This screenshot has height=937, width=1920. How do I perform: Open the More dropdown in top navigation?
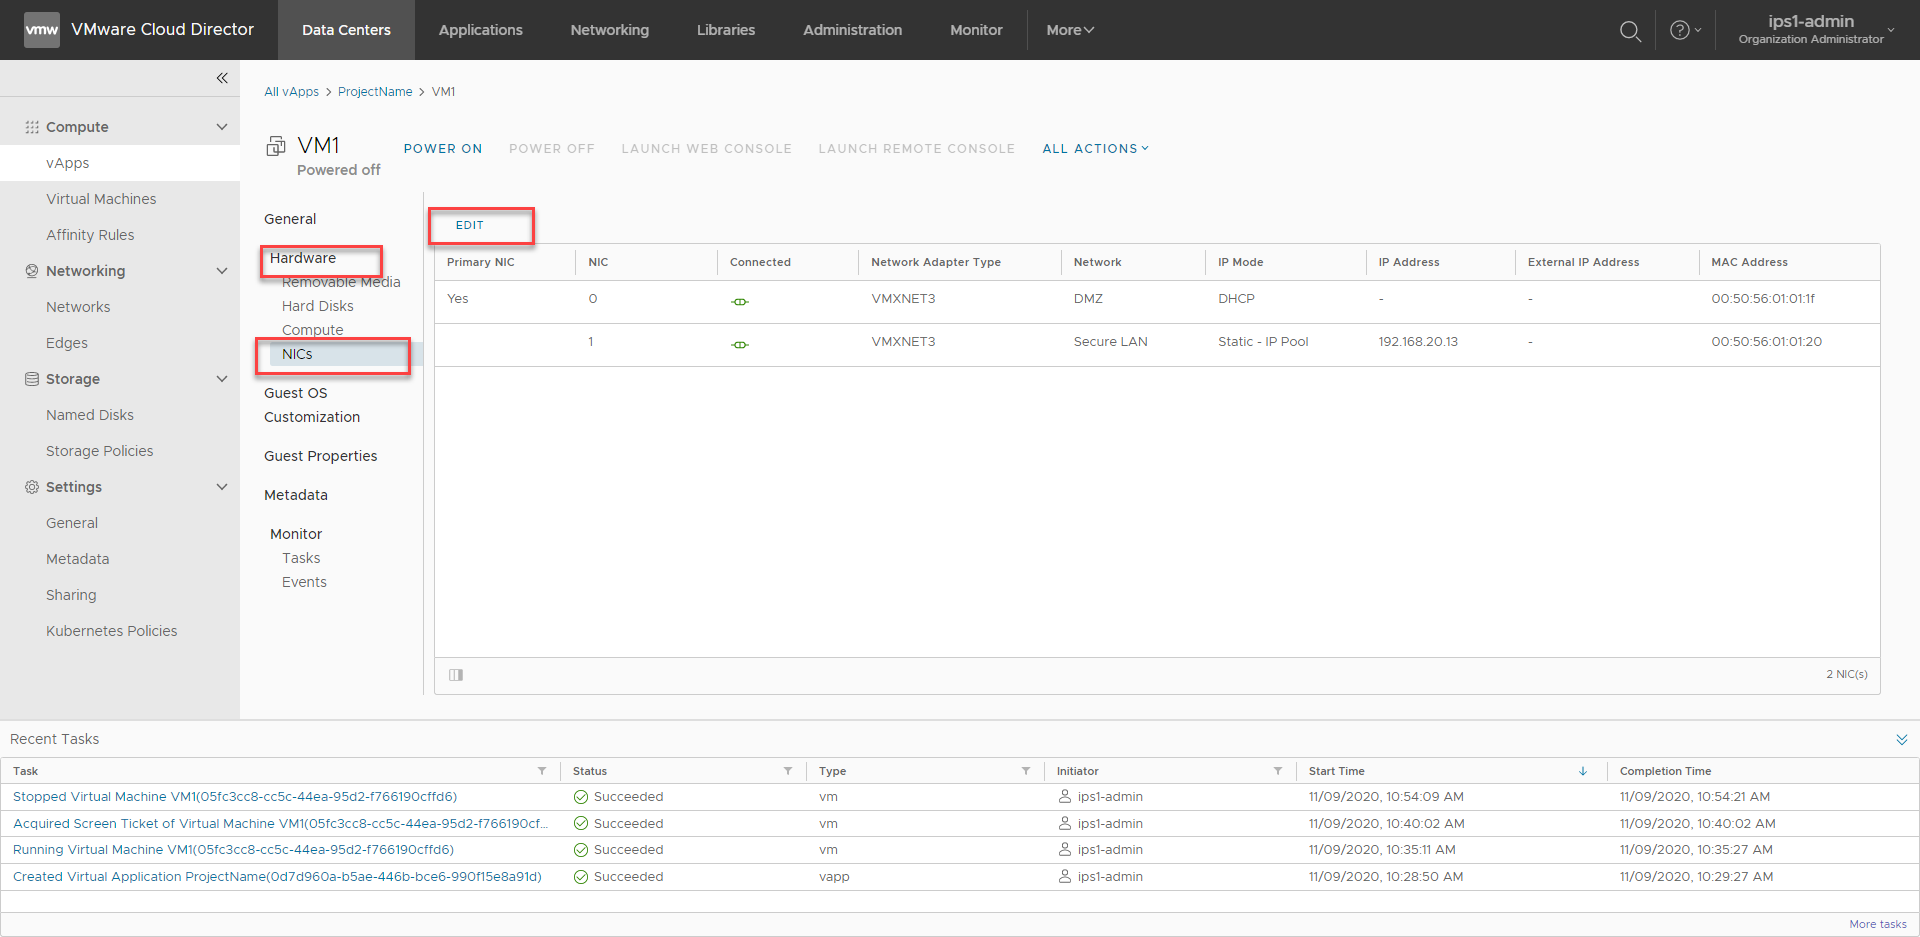click(1070, 30)
